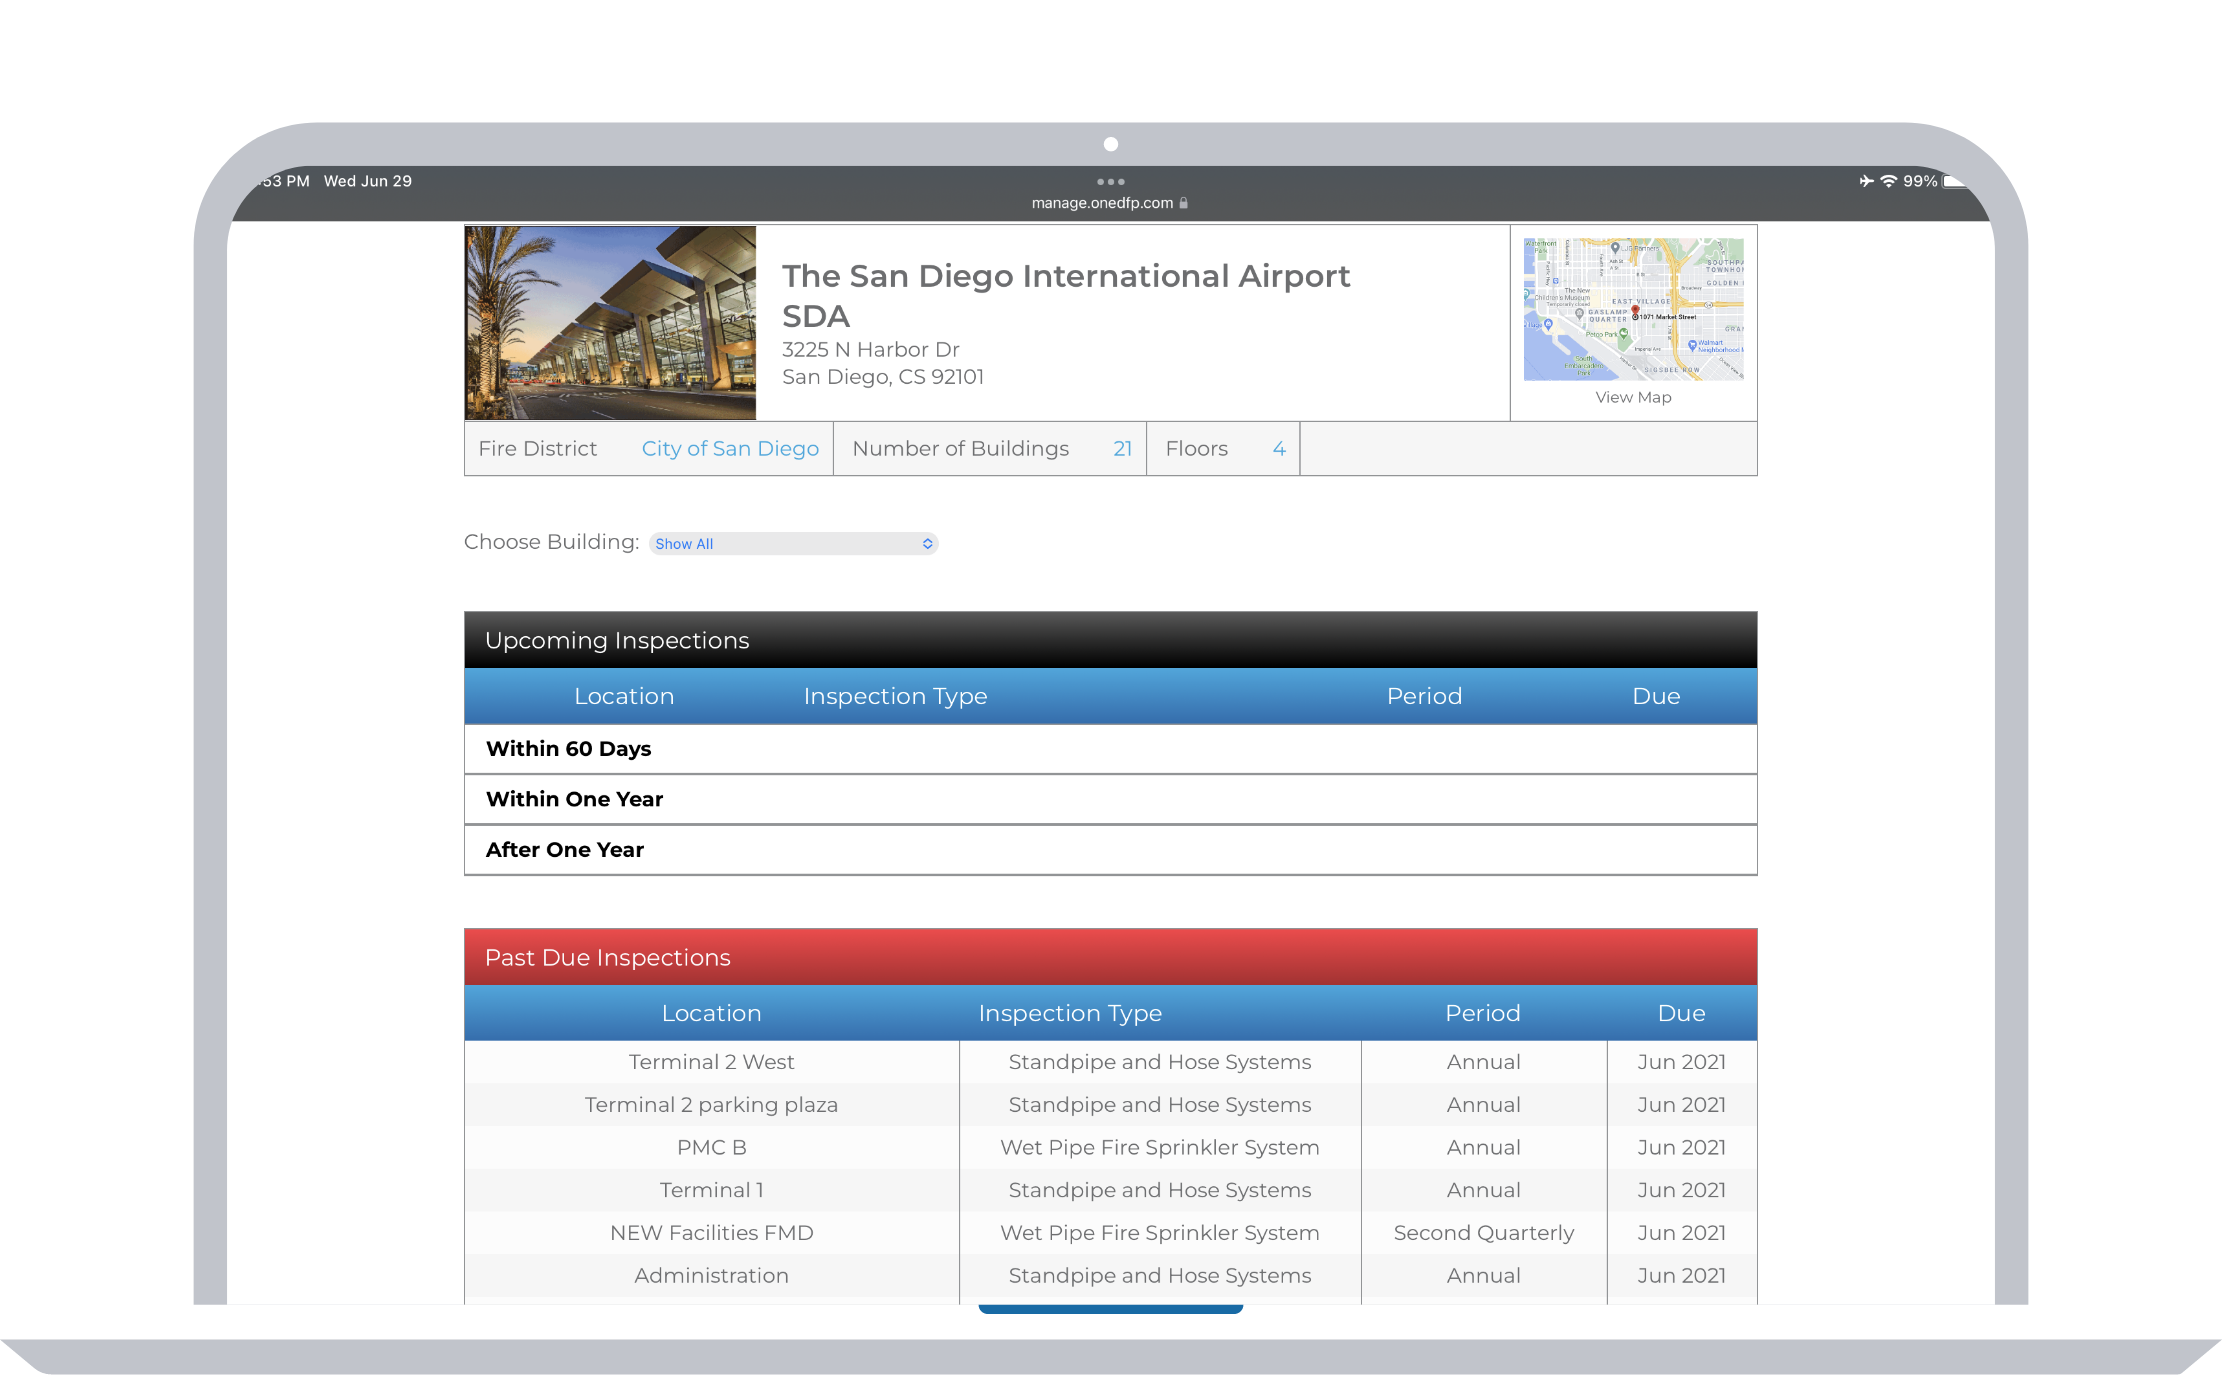This screenshot has height=1375, width=2222.
Task: Click the Floors value 4
Action: pos(1278,449)
